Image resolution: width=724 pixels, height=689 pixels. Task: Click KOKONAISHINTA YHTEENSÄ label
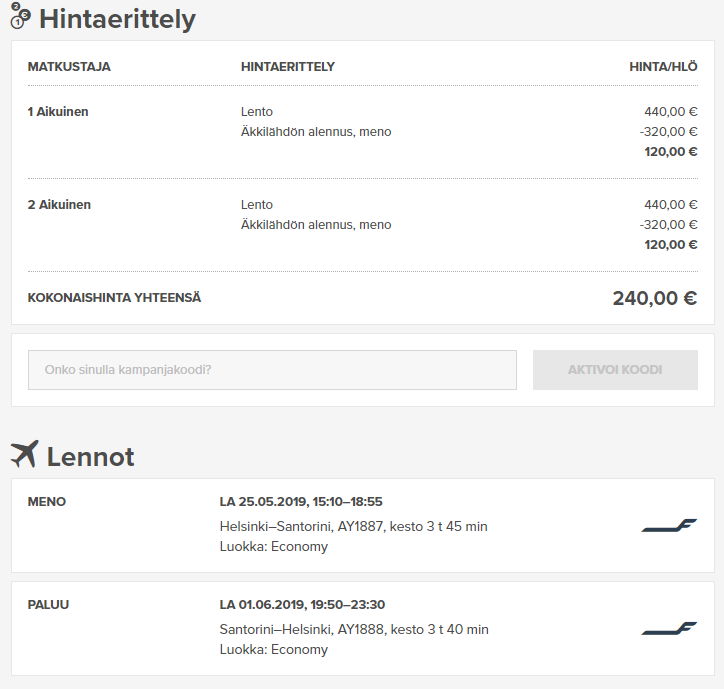114,298
